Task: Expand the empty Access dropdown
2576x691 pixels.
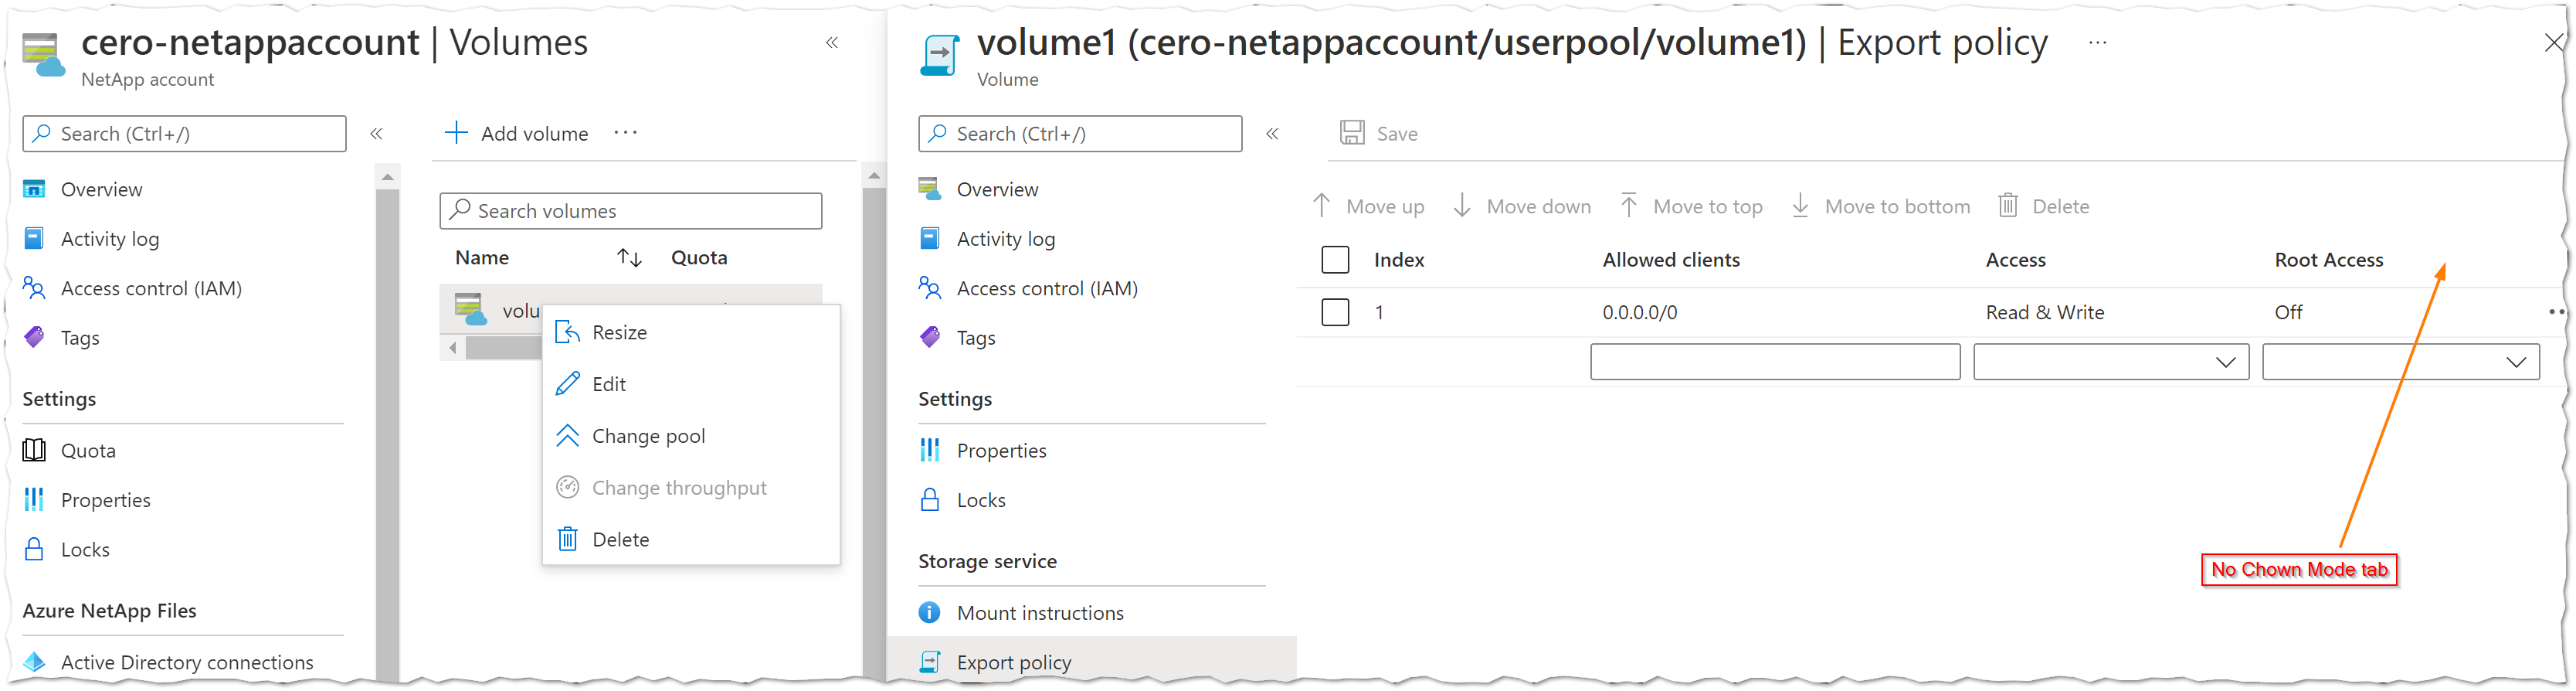Action: point(2110,362)
